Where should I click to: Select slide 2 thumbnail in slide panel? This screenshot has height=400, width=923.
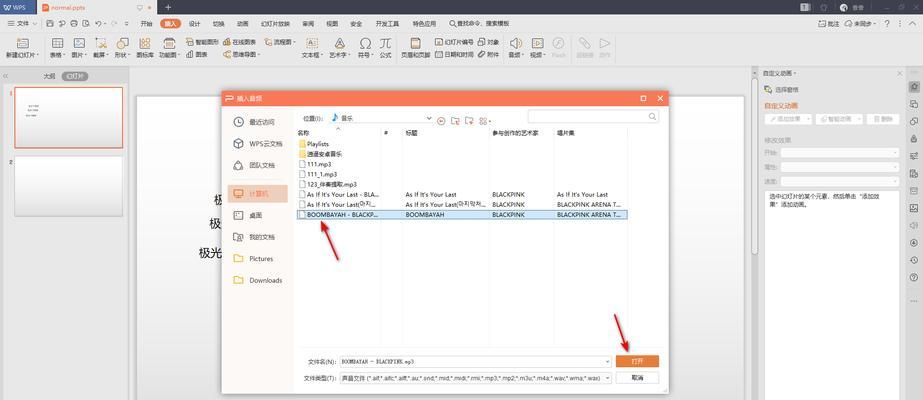(x=69, y=186)
